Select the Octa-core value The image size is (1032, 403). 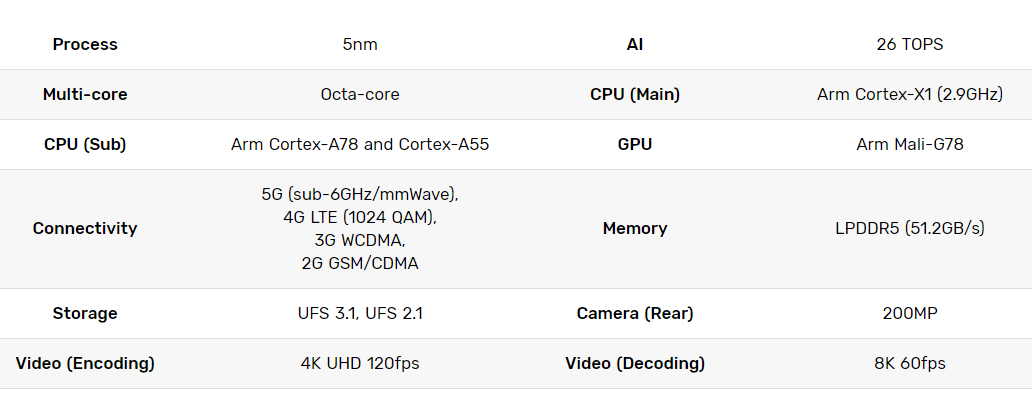coord(360,94)
